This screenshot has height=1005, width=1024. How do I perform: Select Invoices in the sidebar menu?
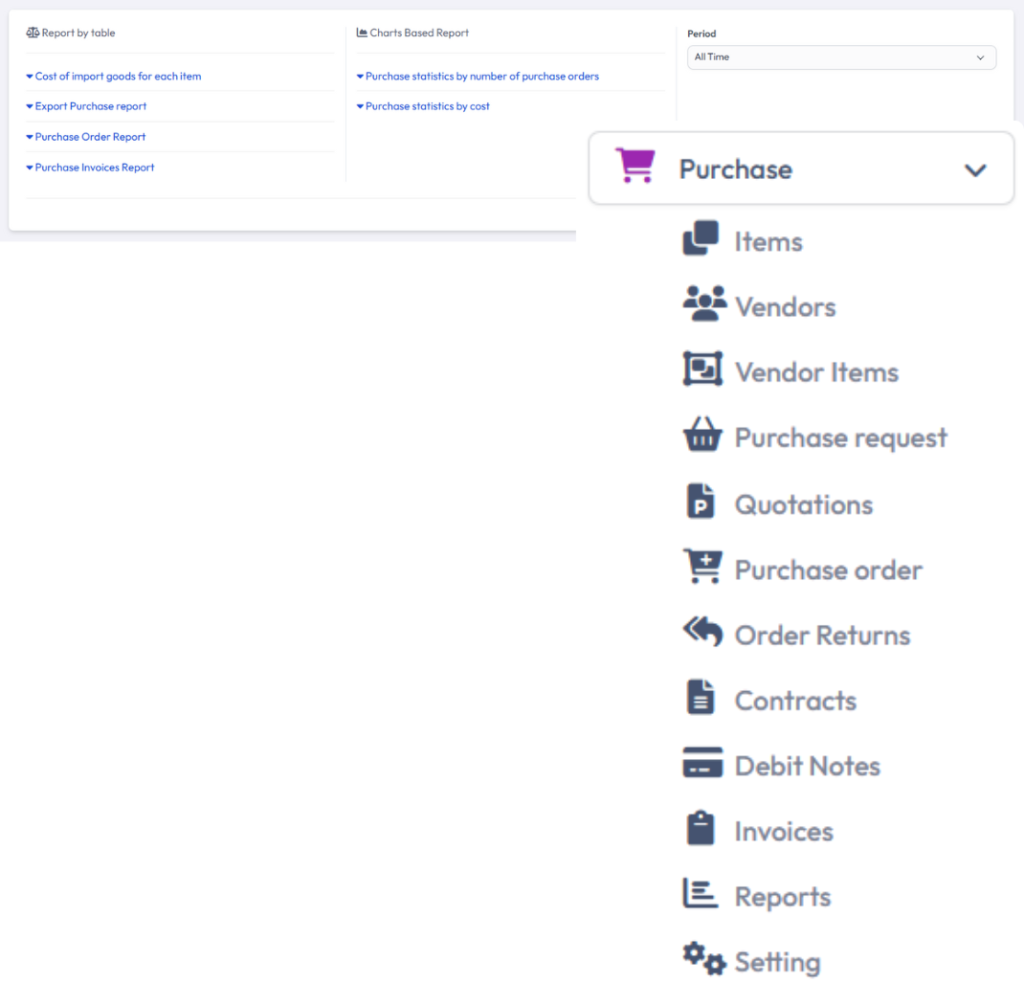(x=783, y=831)
